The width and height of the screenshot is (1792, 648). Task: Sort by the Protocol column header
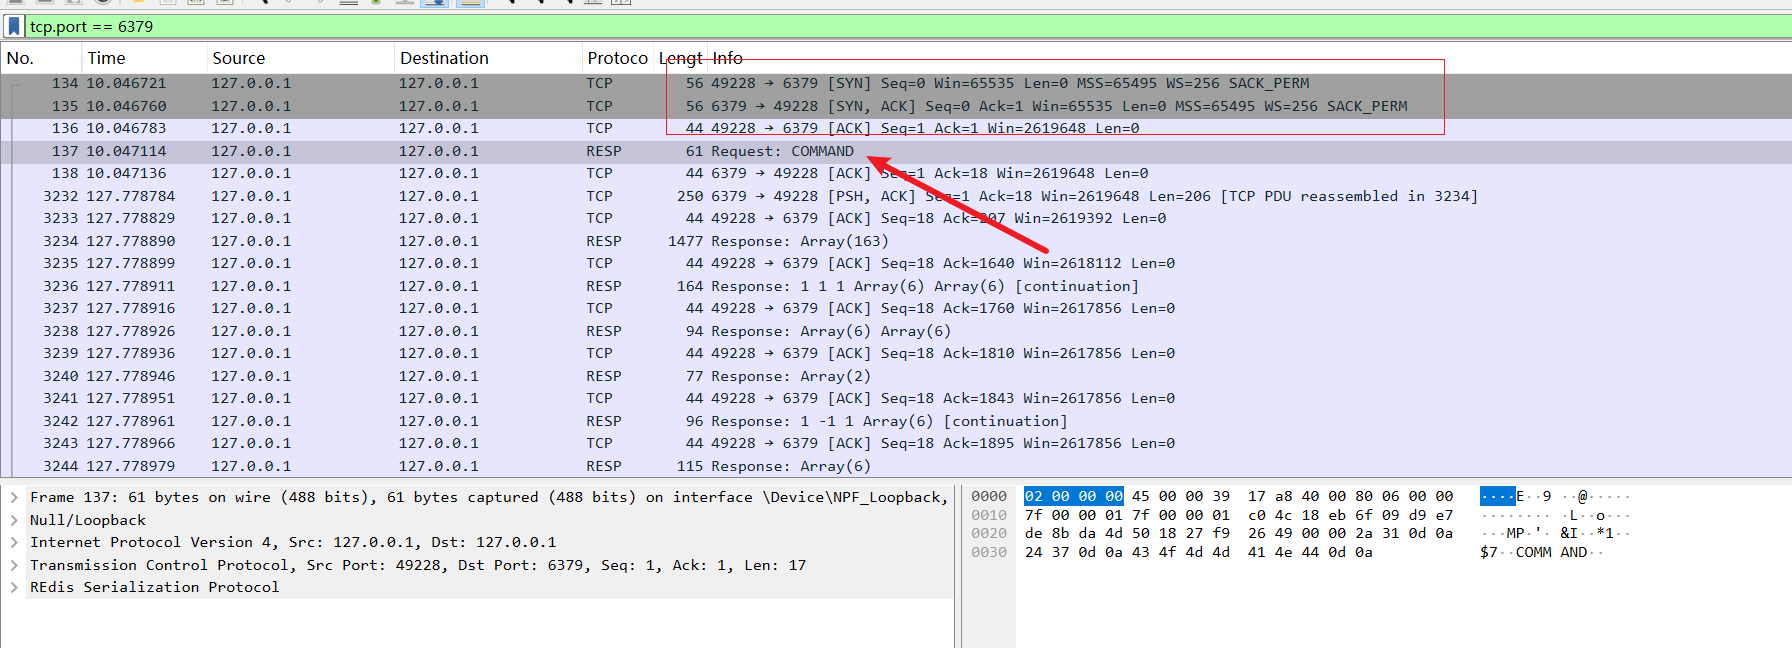click(617, 58)
